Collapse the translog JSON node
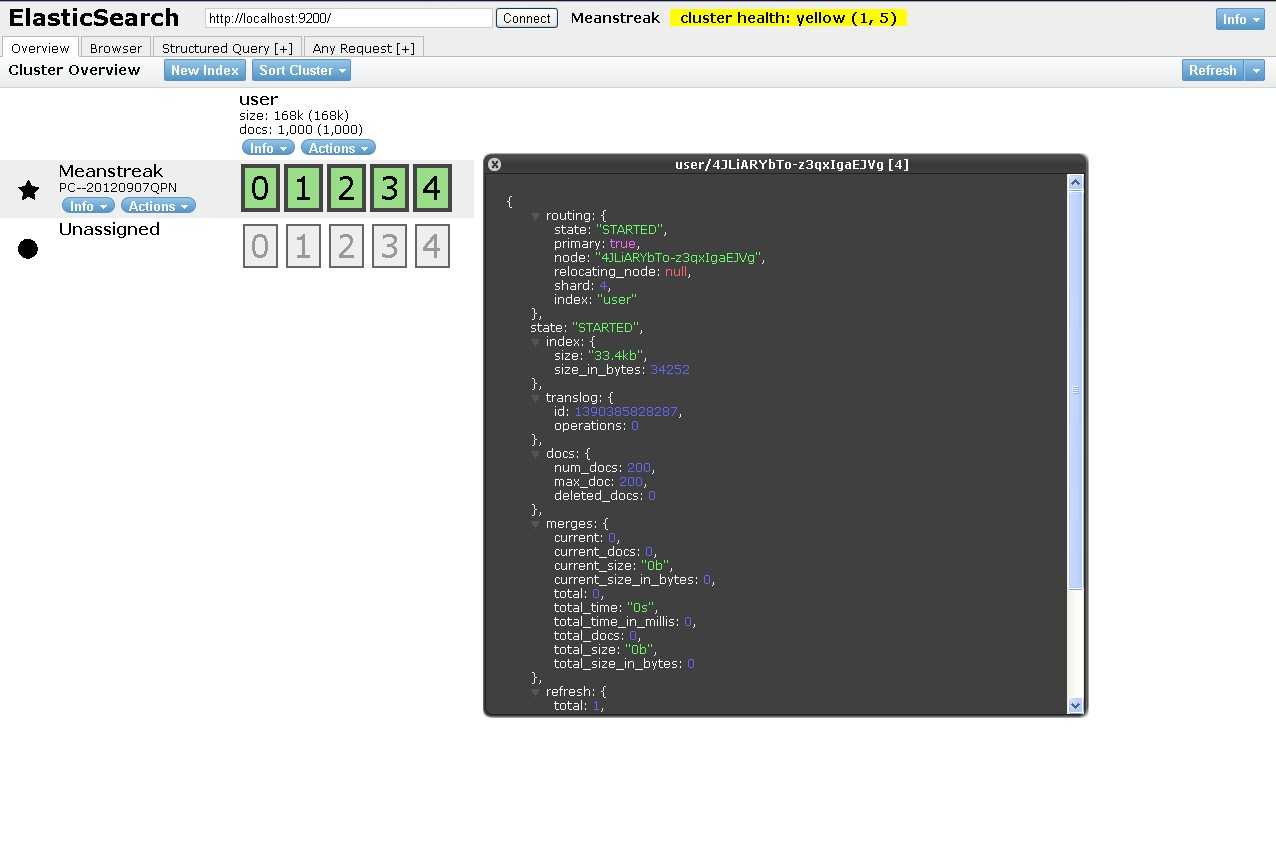This screenshot has height=849, width=1276. click(x=536, y=398)
